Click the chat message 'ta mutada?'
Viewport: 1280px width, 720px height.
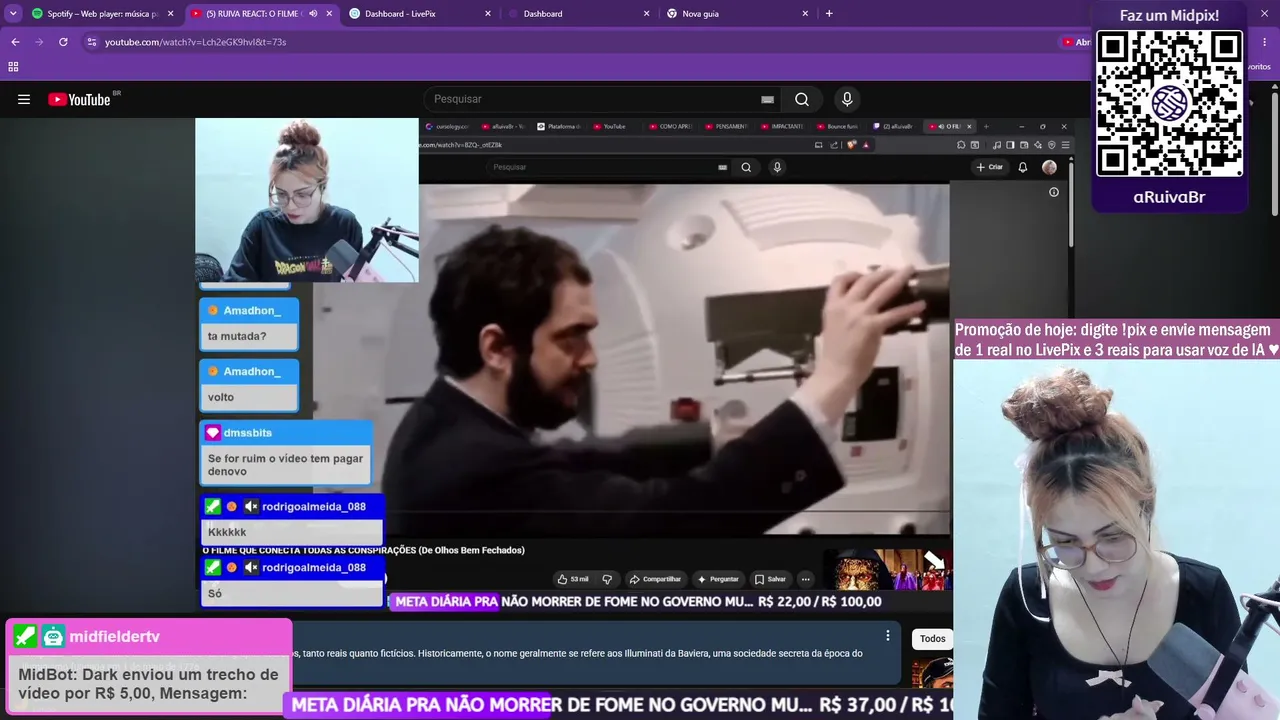(x=237, y=336)
